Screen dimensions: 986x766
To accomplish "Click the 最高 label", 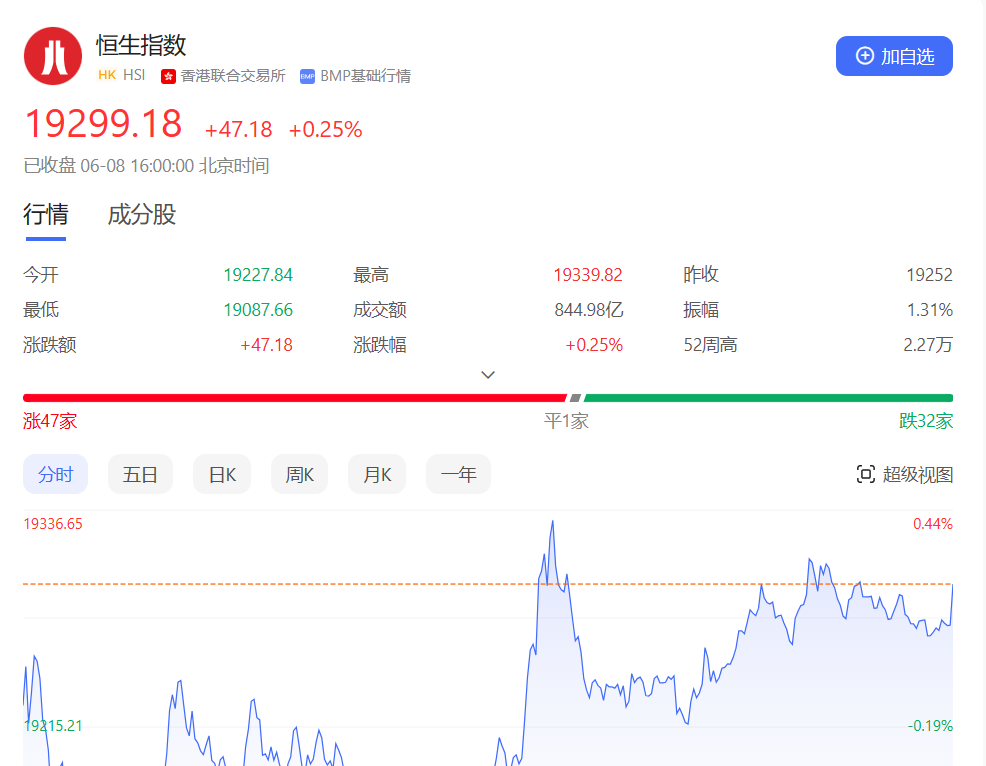I will point(371,275).
